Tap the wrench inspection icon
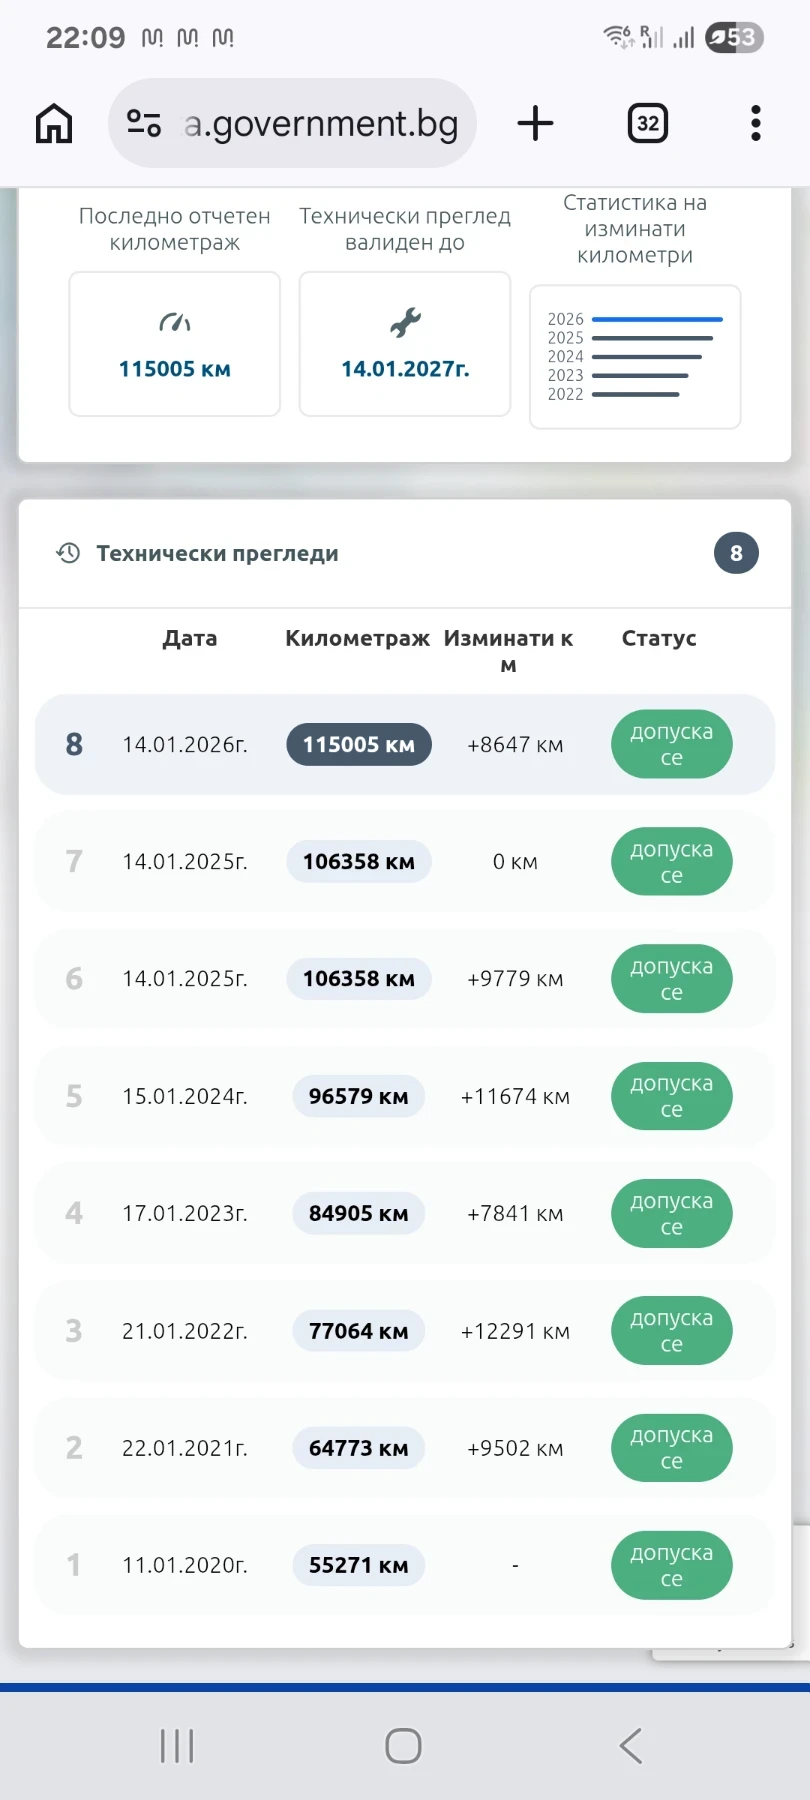 (405, 323)
